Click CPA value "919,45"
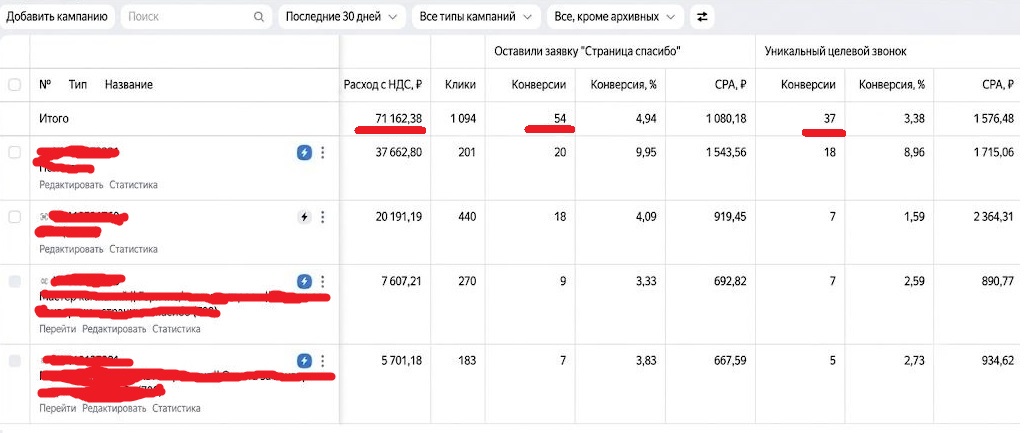Image resolution: width=1024 pixels, height=433 pixels. coord(729,217)
